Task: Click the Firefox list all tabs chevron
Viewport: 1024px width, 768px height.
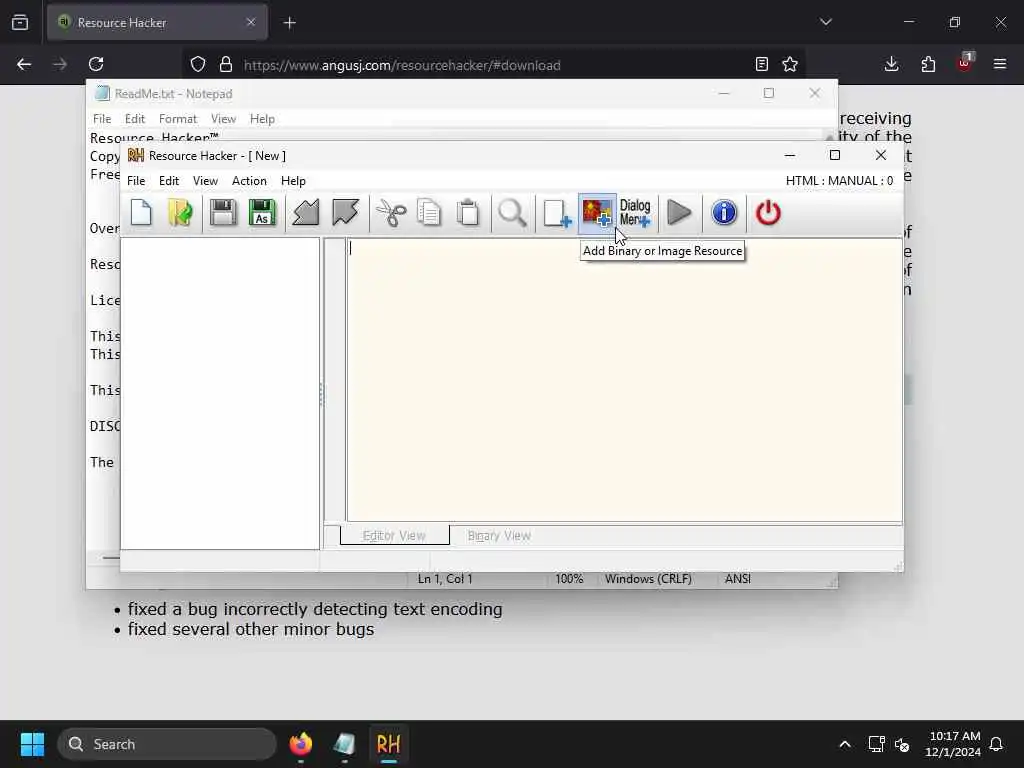Action: coord(826,22)
